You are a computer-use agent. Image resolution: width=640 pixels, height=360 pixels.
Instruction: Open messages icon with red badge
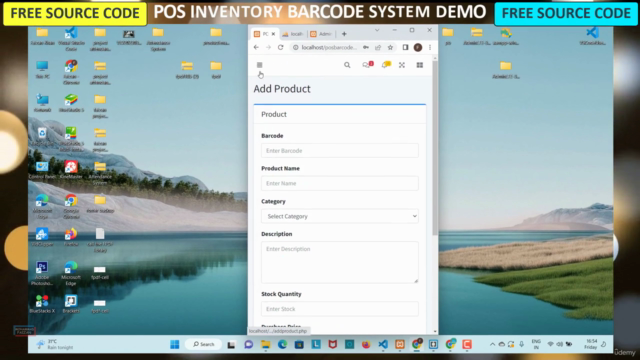pyautogui.click(x=368, y=64)
